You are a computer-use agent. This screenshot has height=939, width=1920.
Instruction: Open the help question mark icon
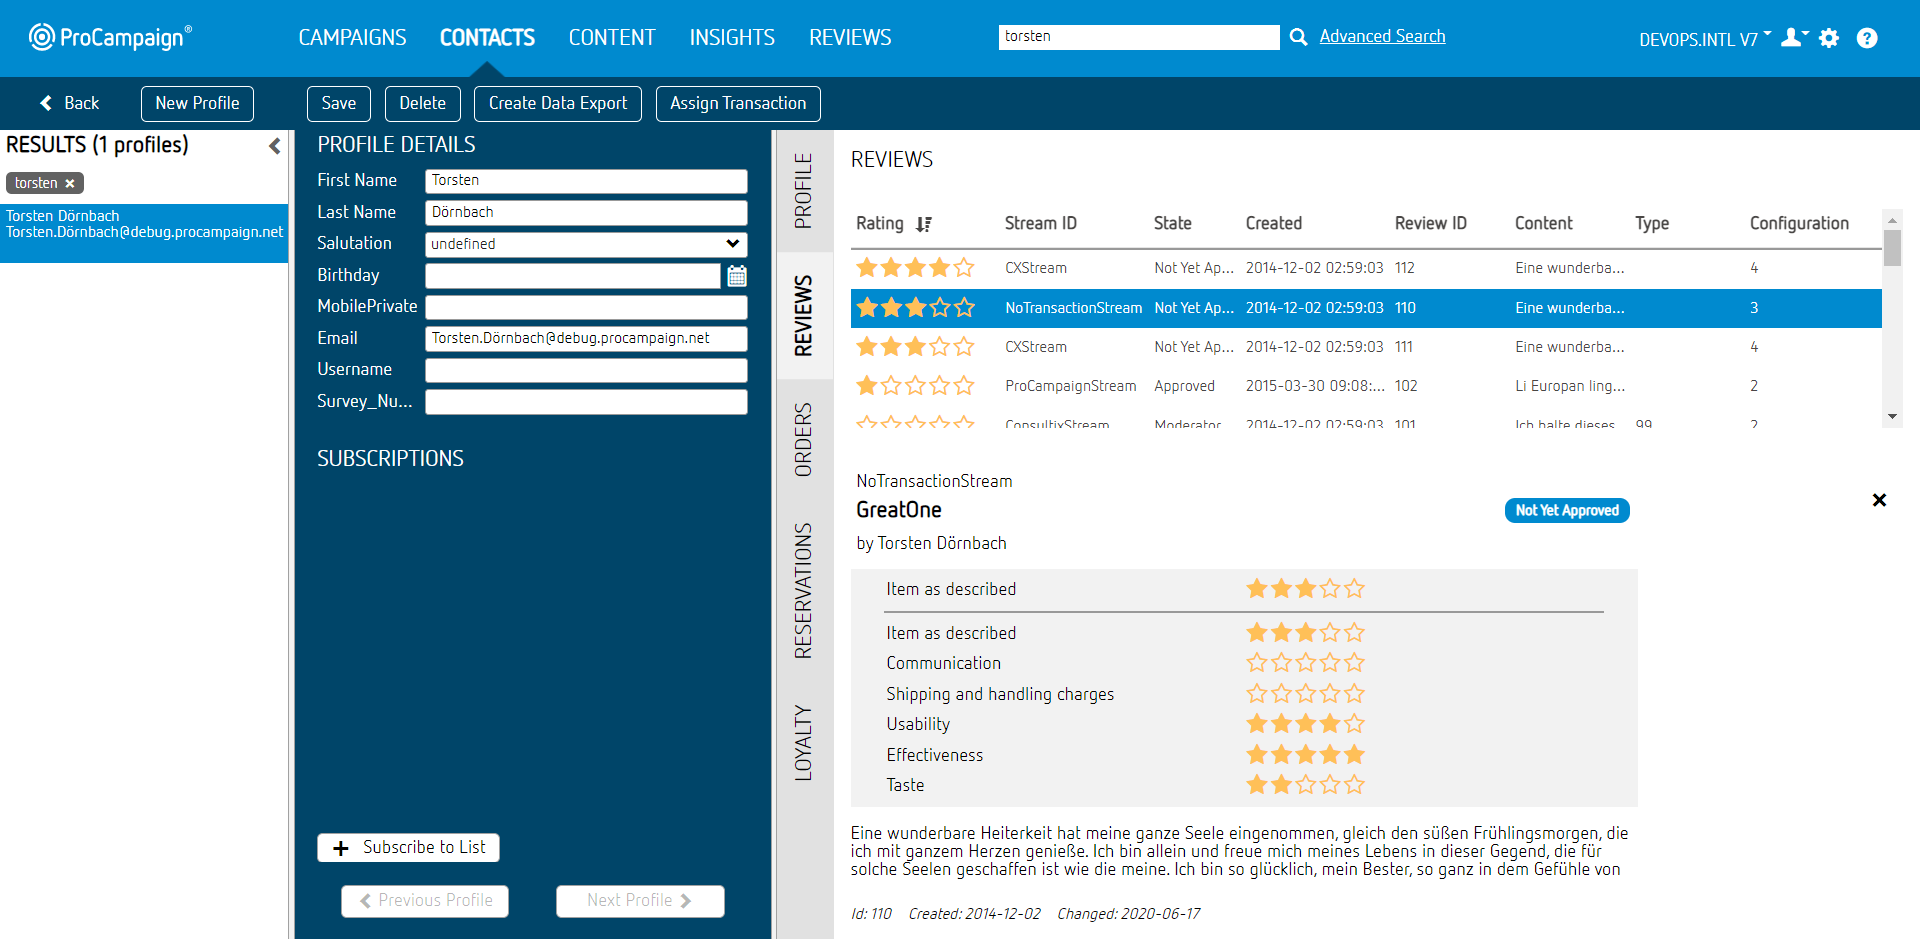[x=1867, y=38]
